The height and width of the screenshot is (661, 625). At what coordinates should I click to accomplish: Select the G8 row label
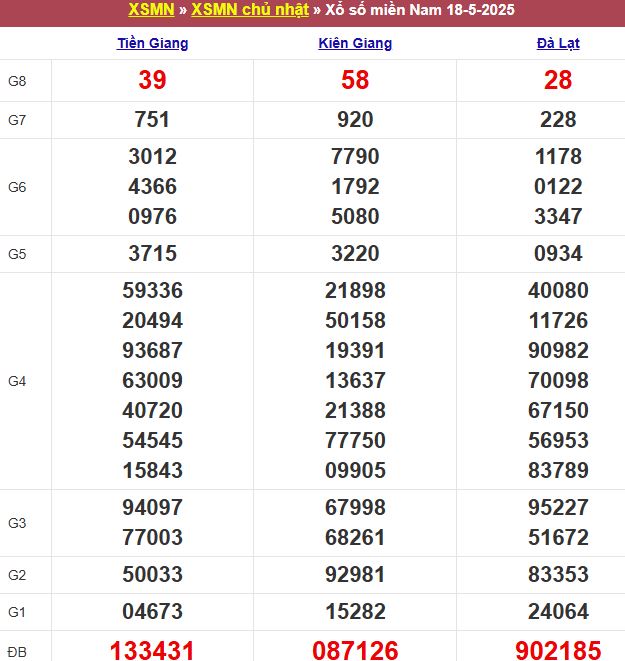[17, 81]
